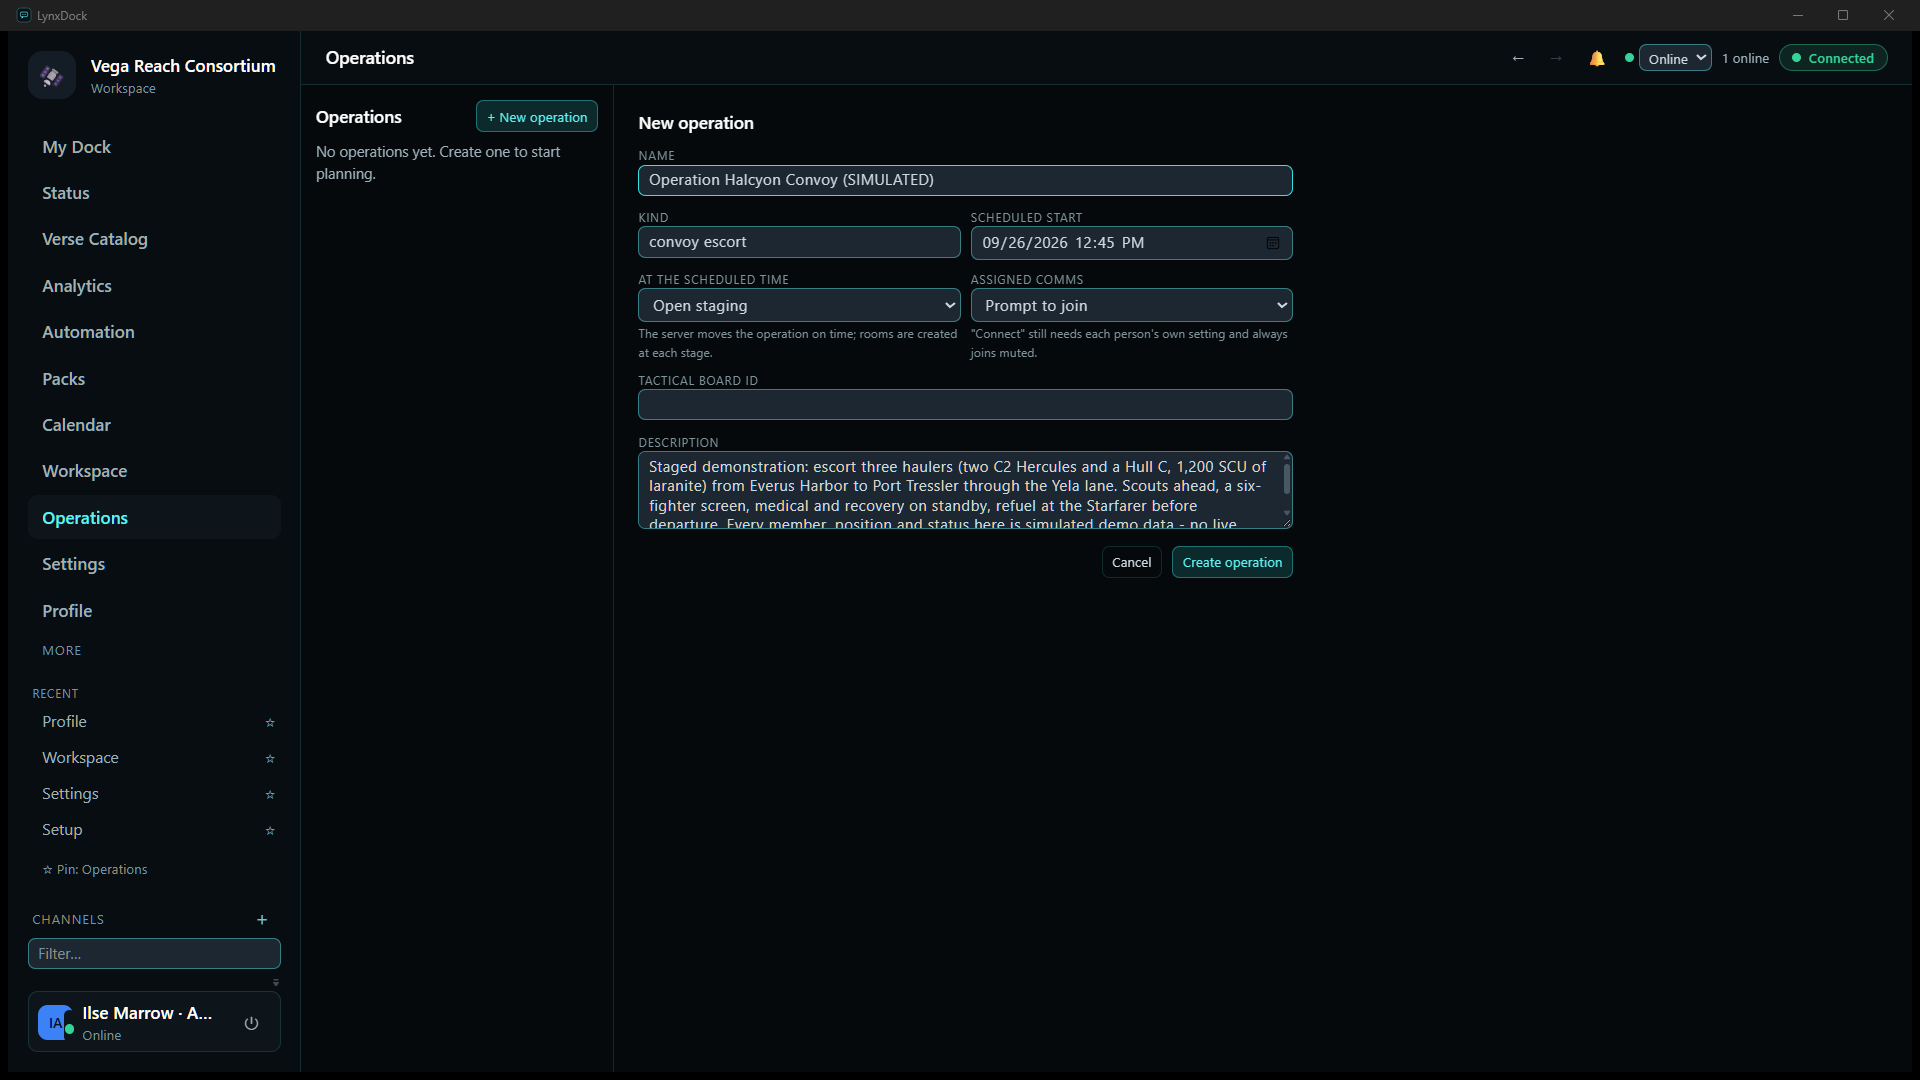Pin Workspace with its star icon

point(270,758)
